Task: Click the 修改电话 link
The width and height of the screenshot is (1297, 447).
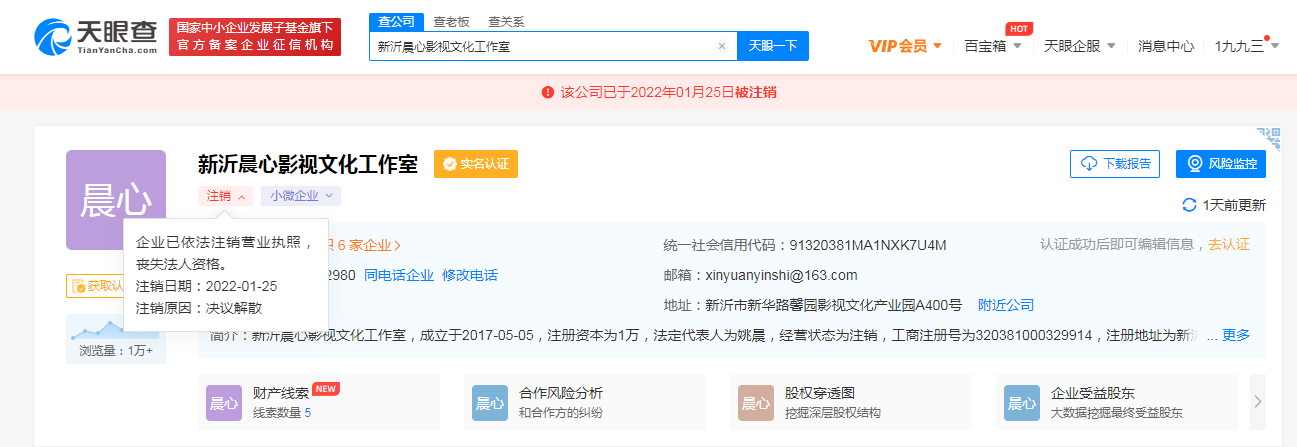Action: click(x=470, y=275)
